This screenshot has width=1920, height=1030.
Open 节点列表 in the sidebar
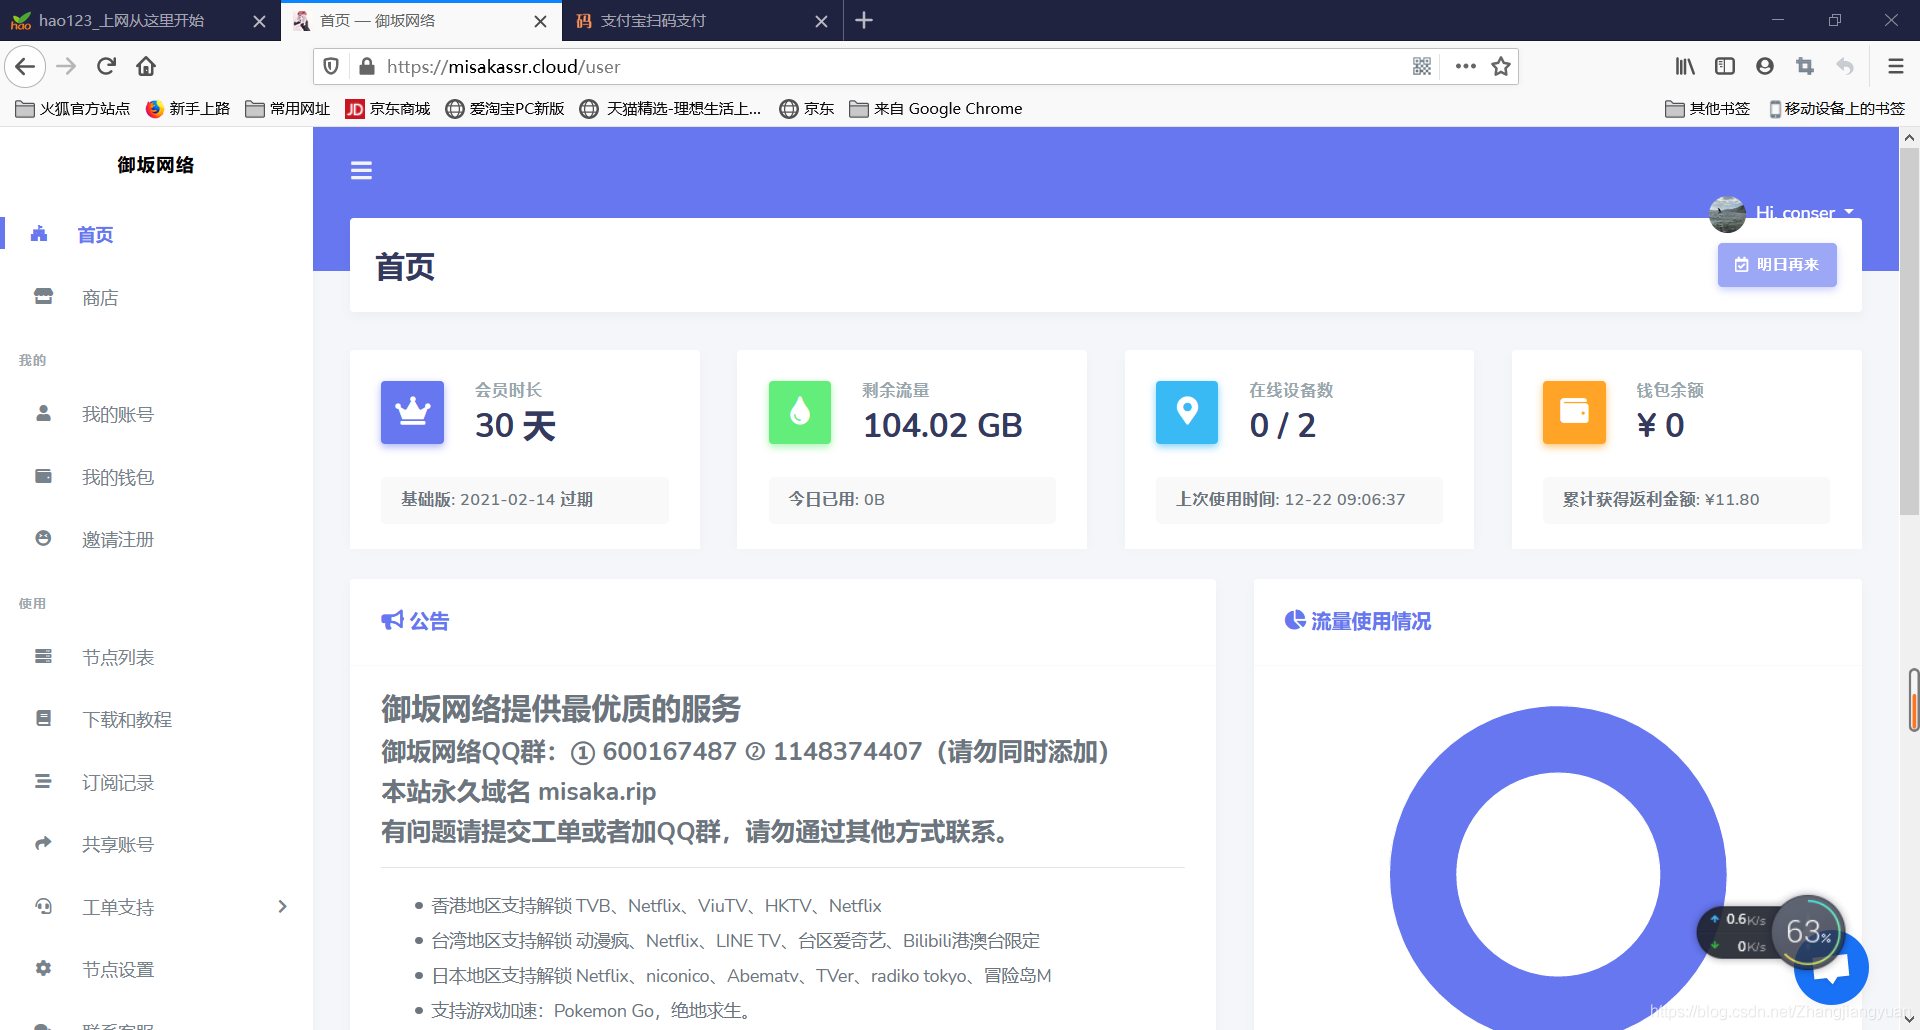(117, 657)
